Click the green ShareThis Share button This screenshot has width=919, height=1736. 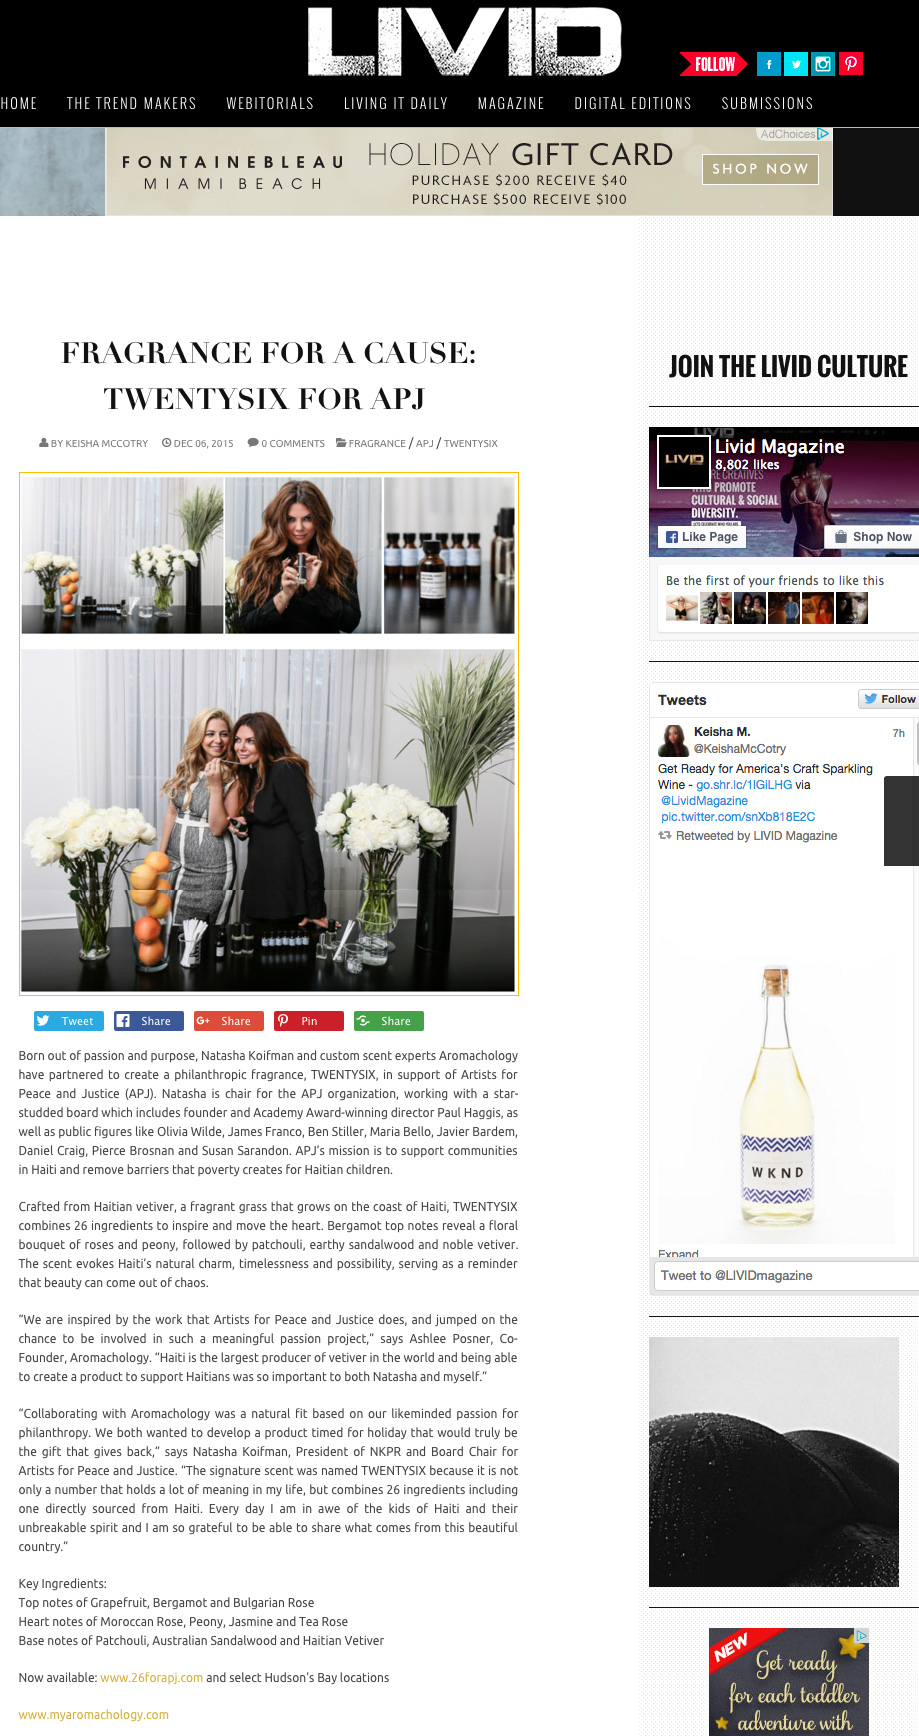(389, 1021)
